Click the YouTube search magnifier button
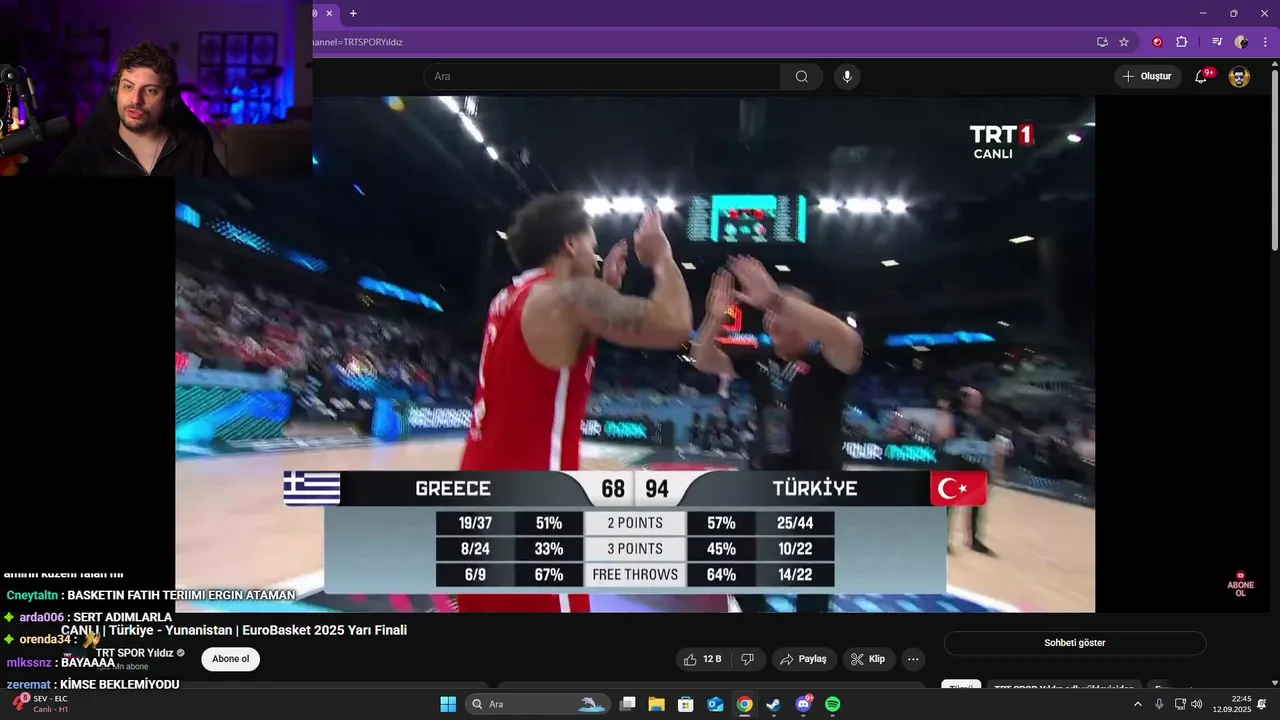The image size is (1280, 720). pyautogui.click(x=801, y=77)
